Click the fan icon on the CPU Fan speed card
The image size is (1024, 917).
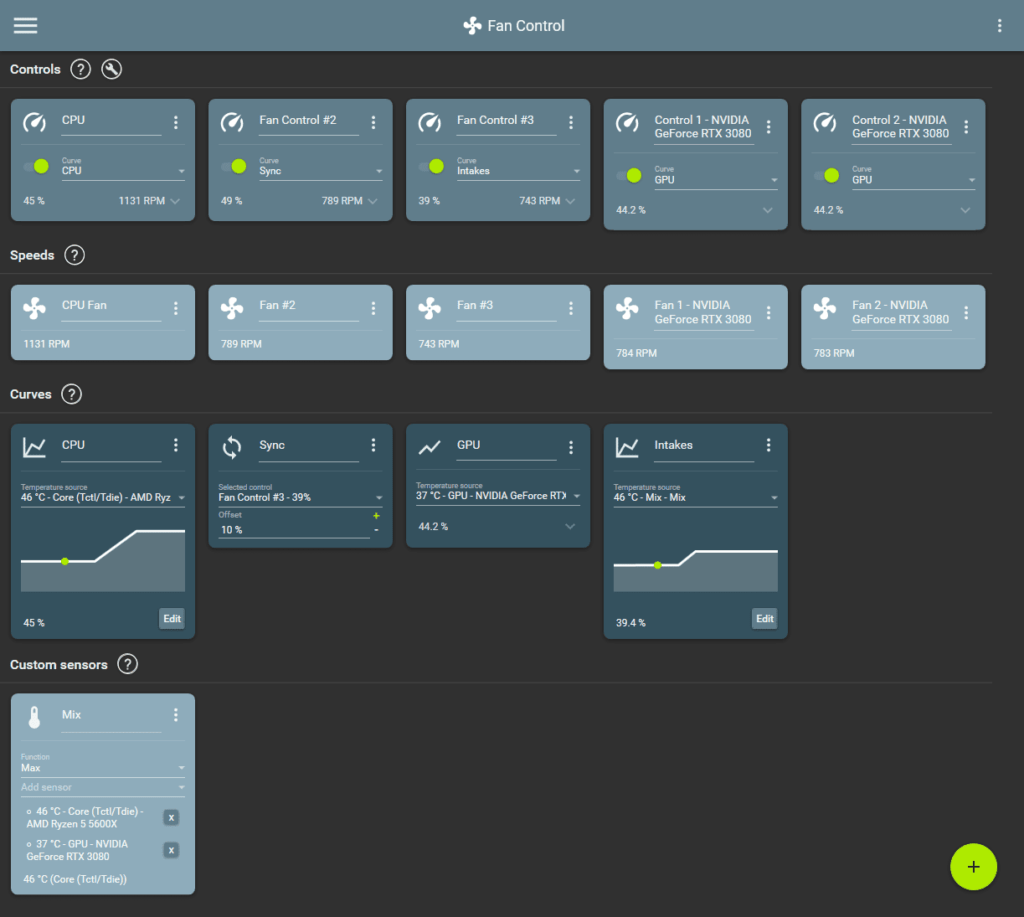pyautogui.click(x=33, y=306)
